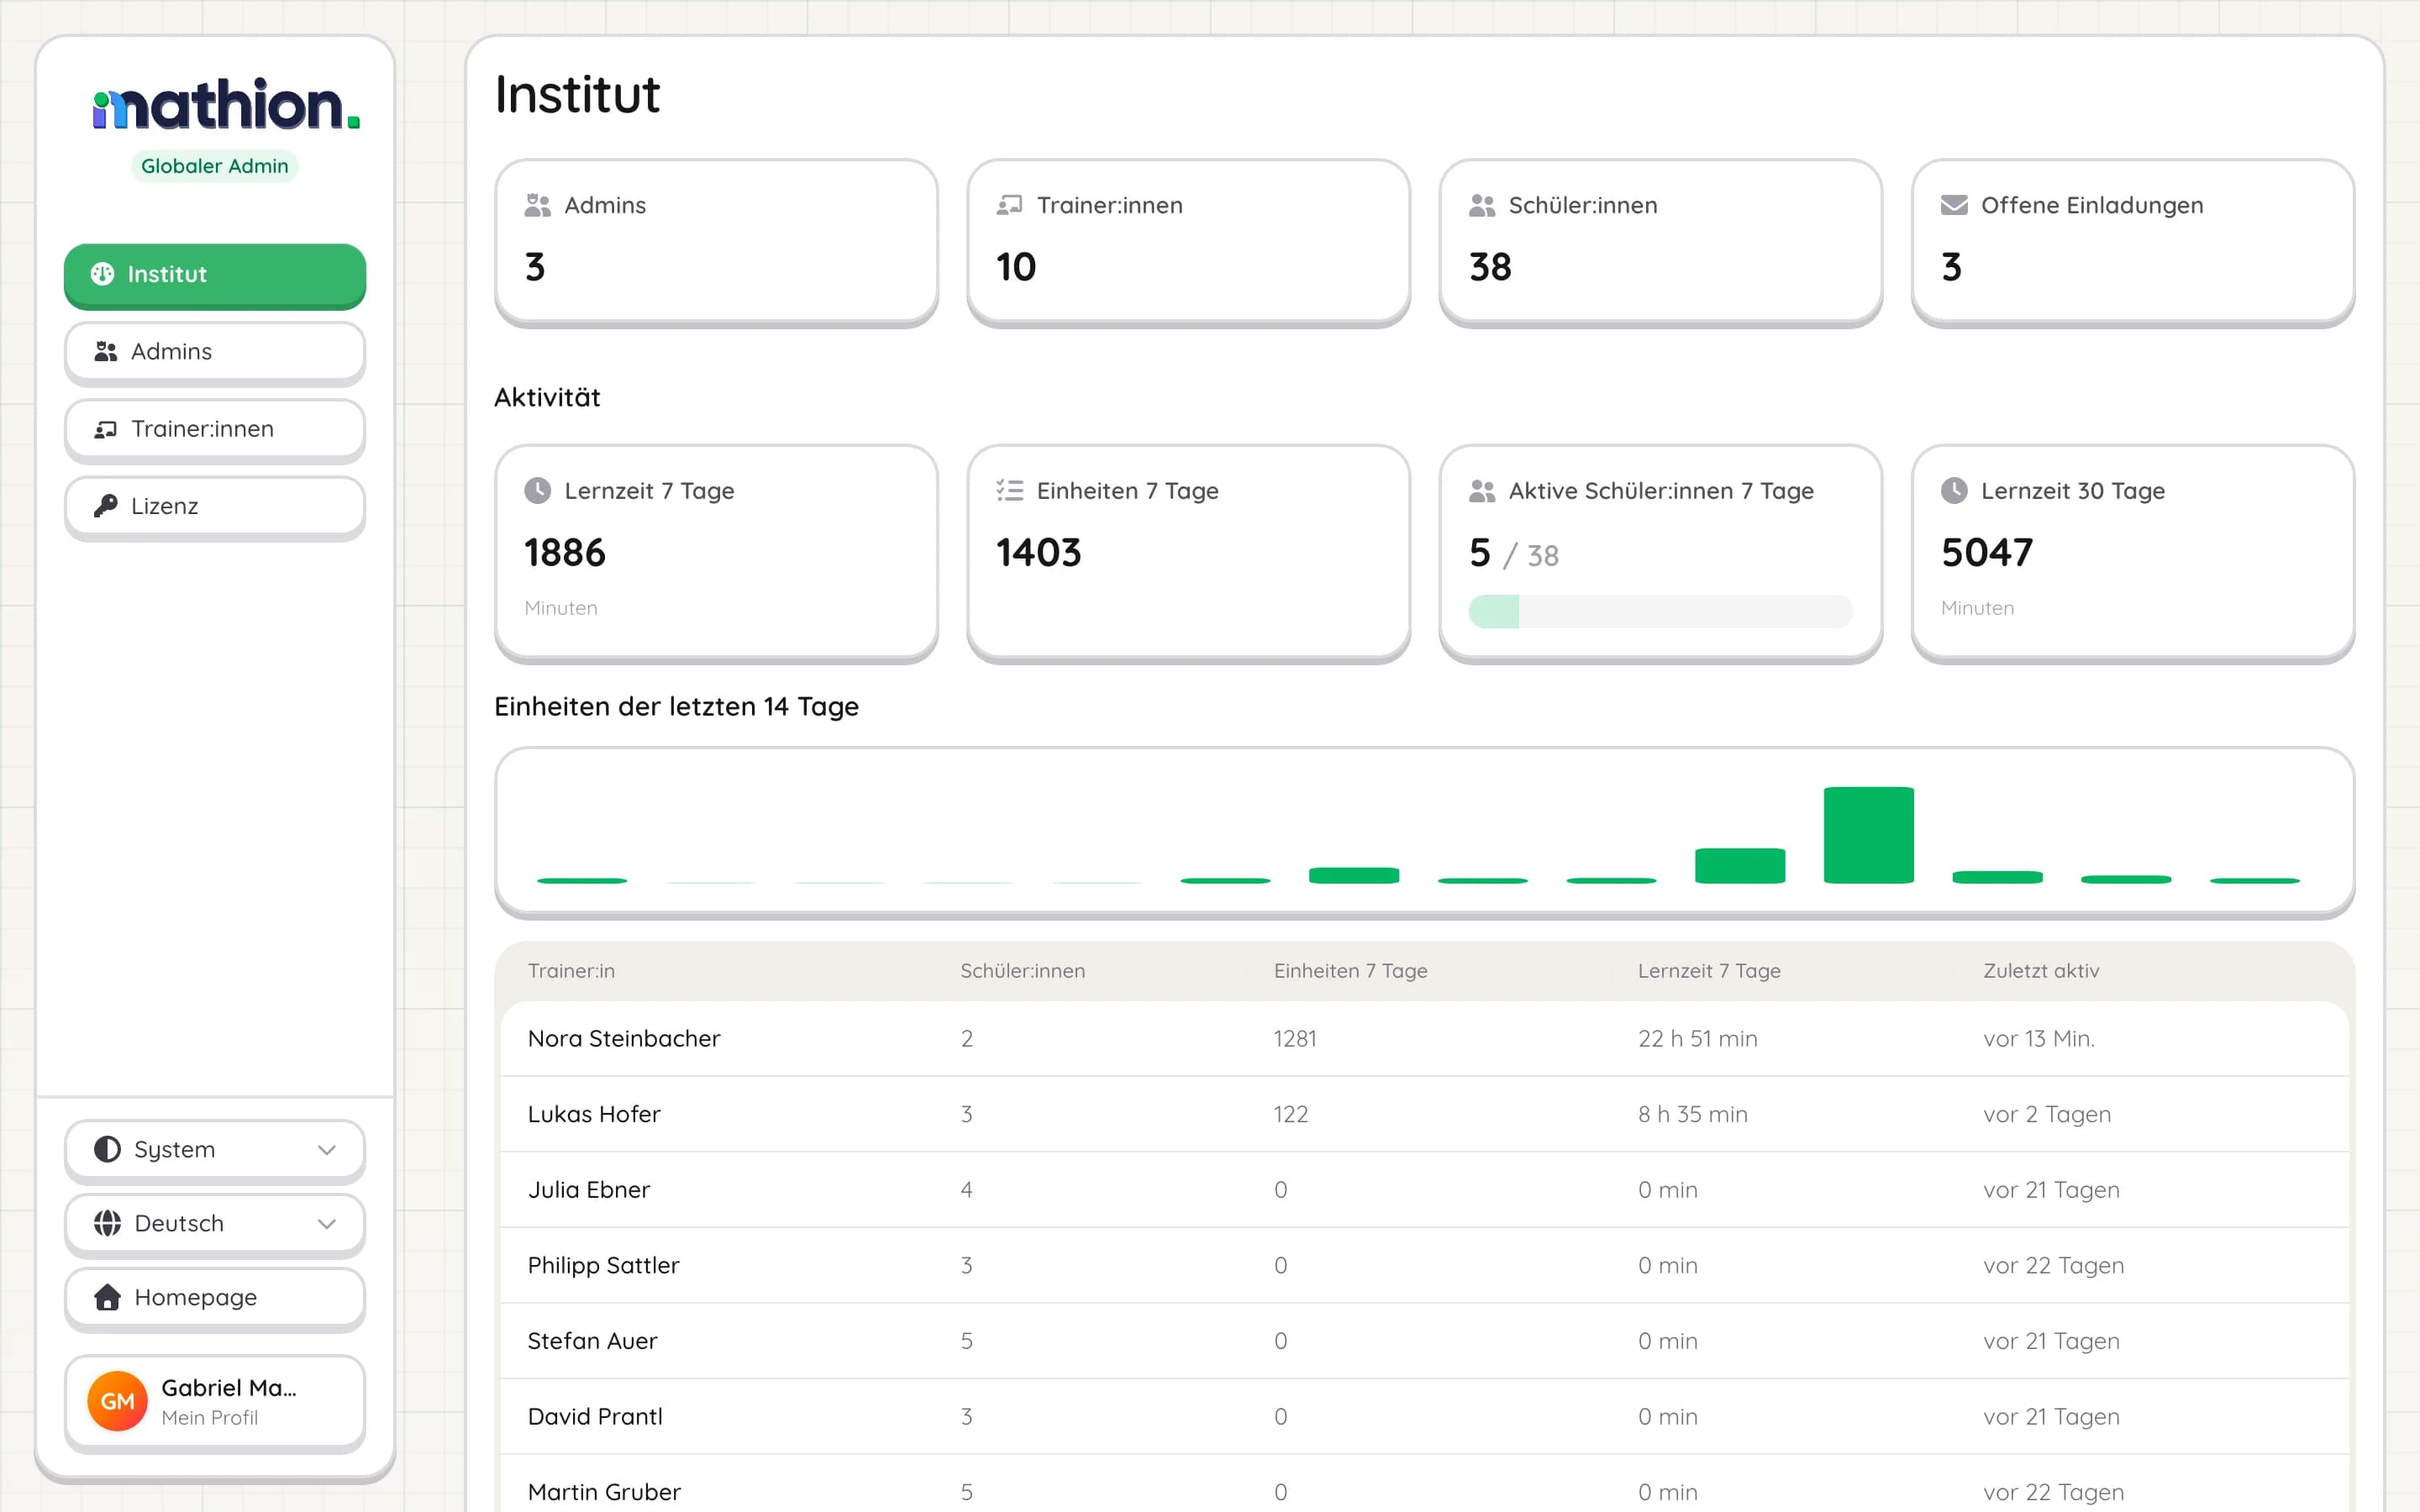Click the Institut dashboard icon in sidebar

pos(102,274)
